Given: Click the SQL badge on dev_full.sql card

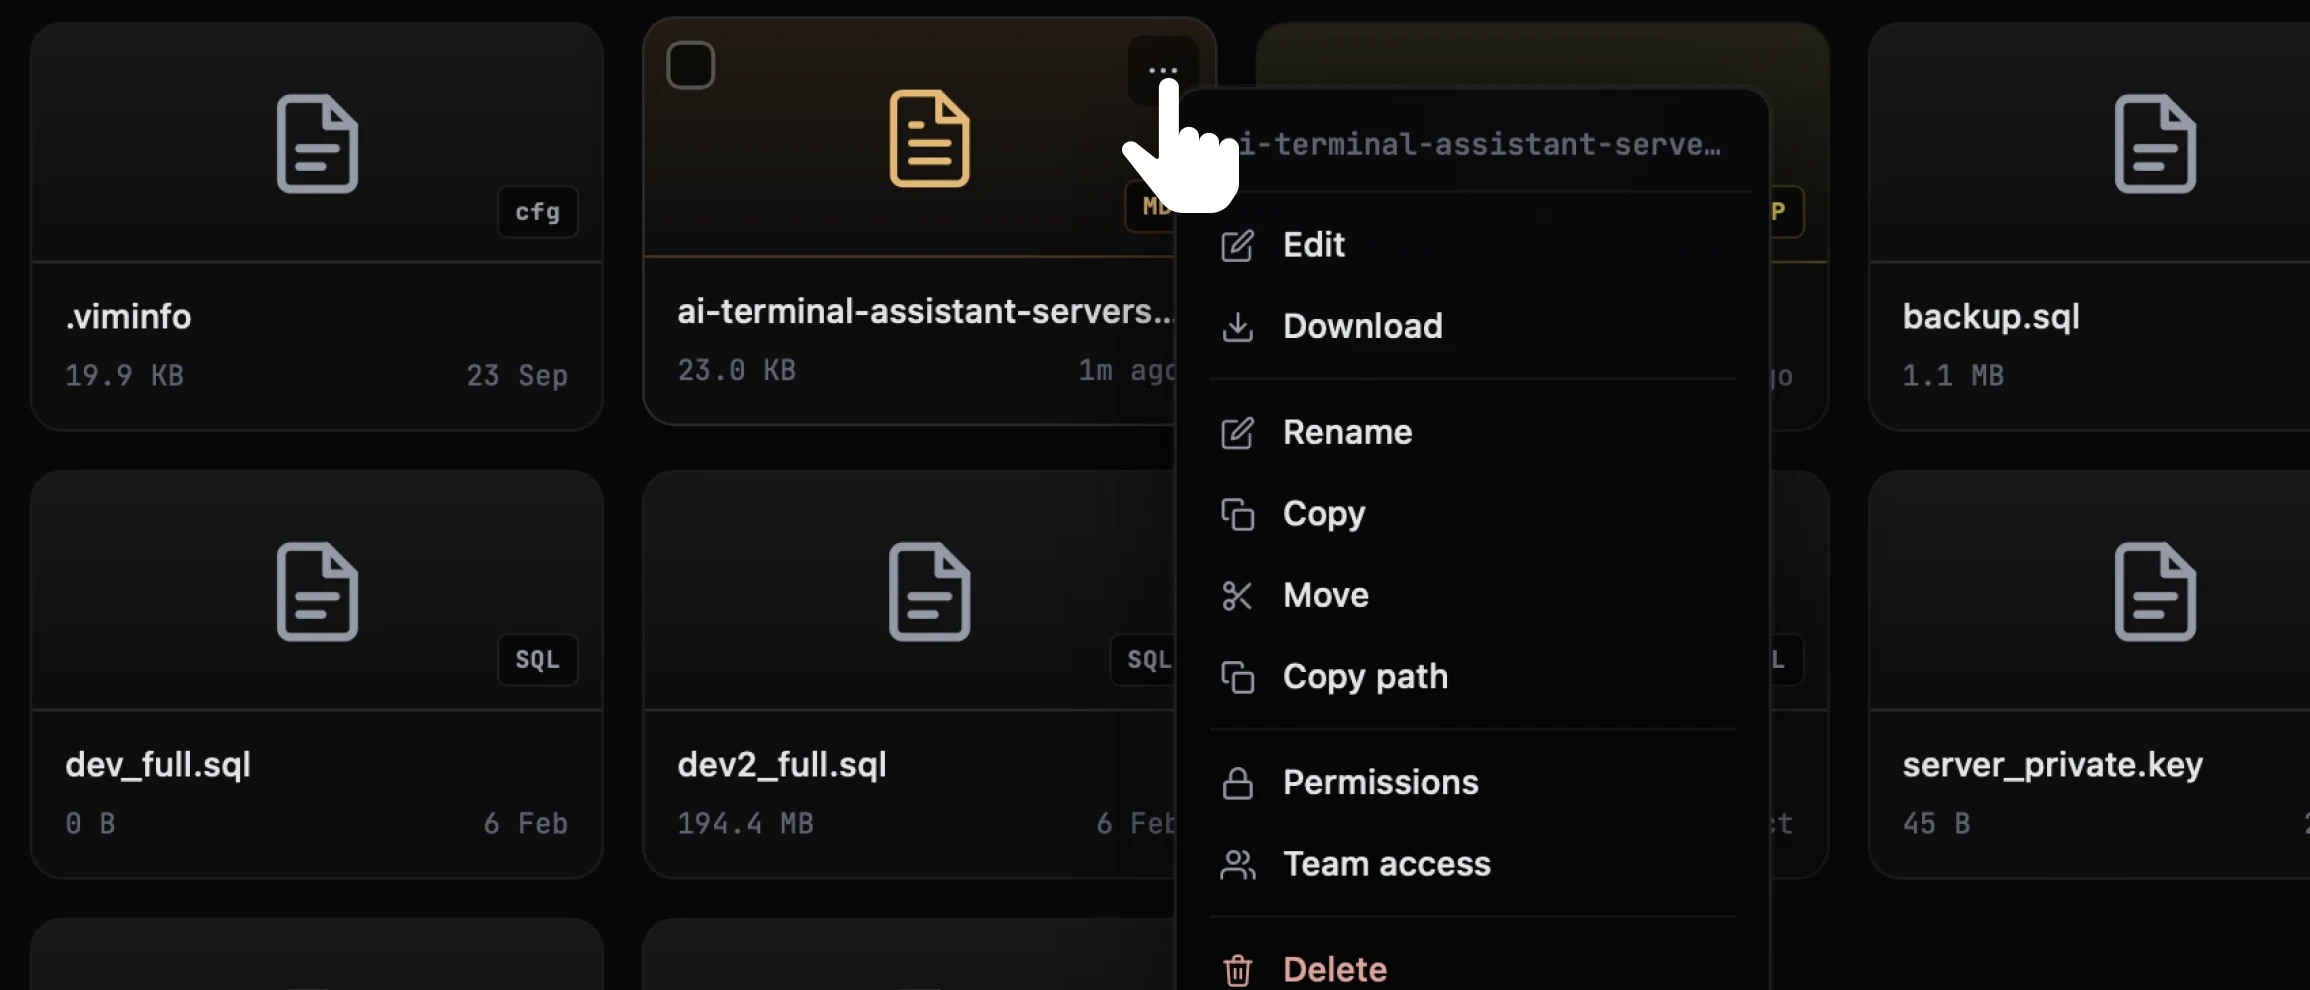Looking at the screenshot, I should 538,660.
